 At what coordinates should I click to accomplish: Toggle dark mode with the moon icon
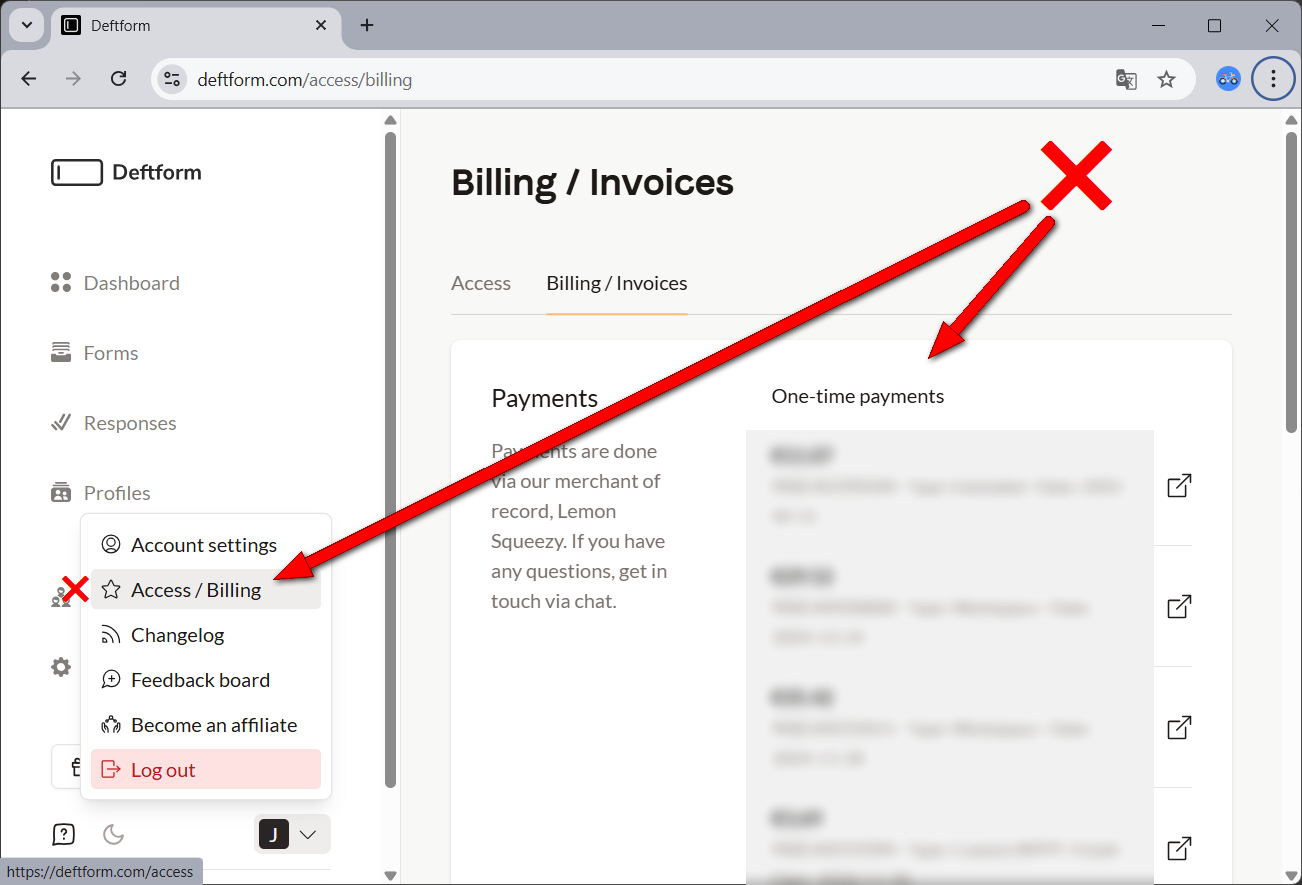tap(114, 834)
